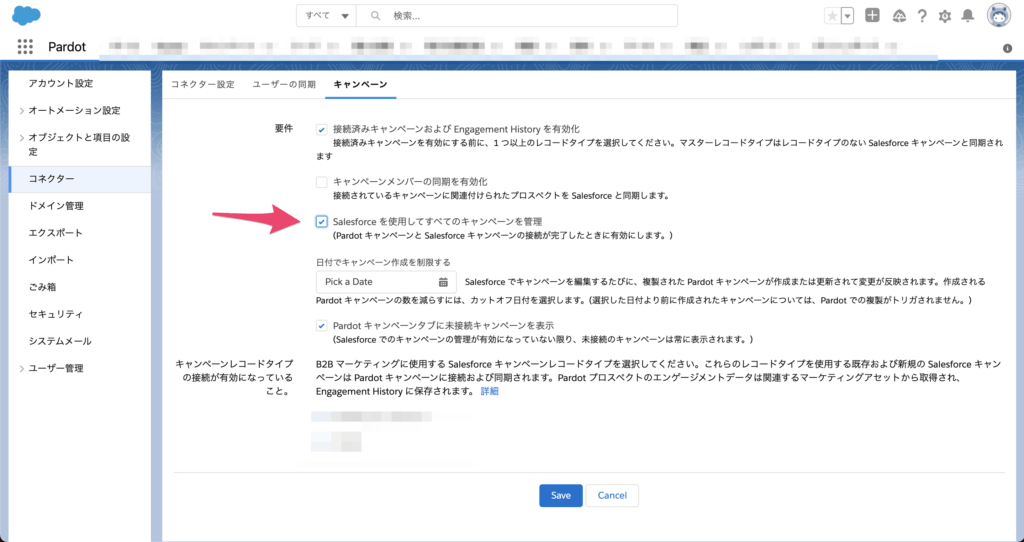
Task: Toggle Salesforce を使用してすべてのキャンペーンを管理 checkbox
Action: tap(321, 222)
